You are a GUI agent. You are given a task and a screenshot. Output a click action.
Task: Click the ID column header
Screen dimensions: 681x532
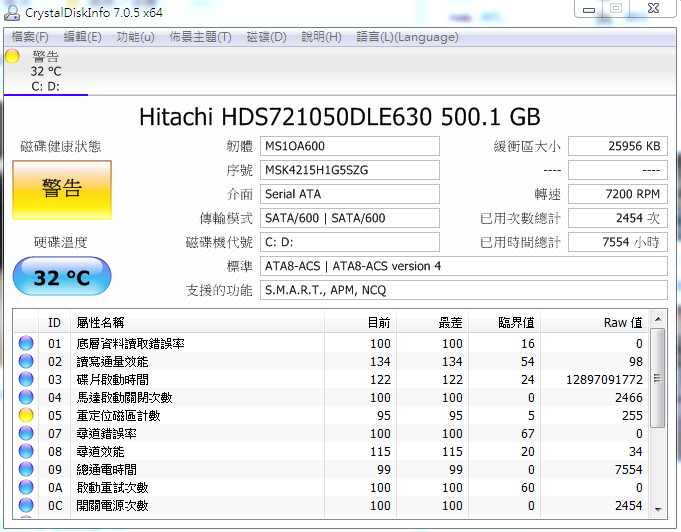[54, 323]
